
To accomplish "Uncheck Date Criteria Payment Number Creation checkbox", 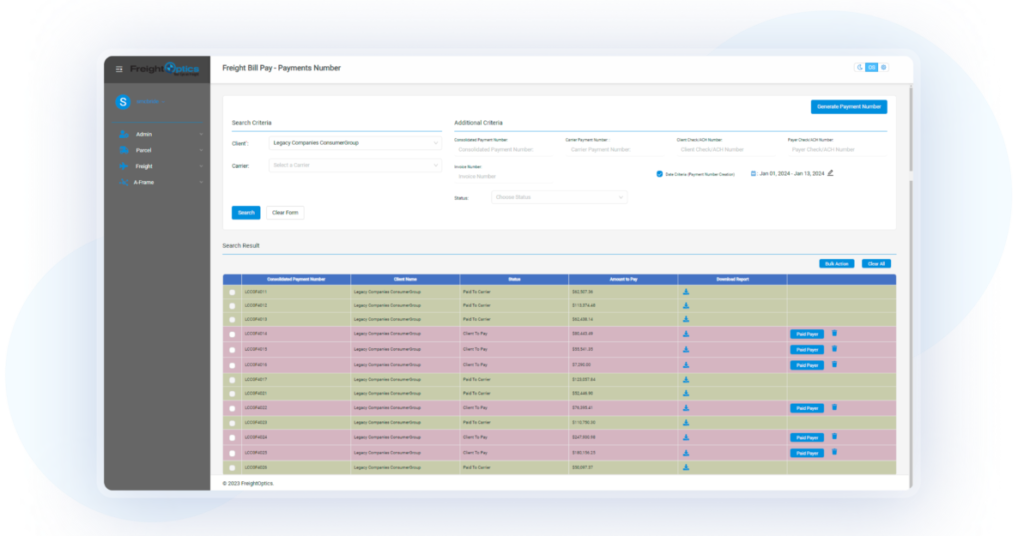I will coord(660,174).
